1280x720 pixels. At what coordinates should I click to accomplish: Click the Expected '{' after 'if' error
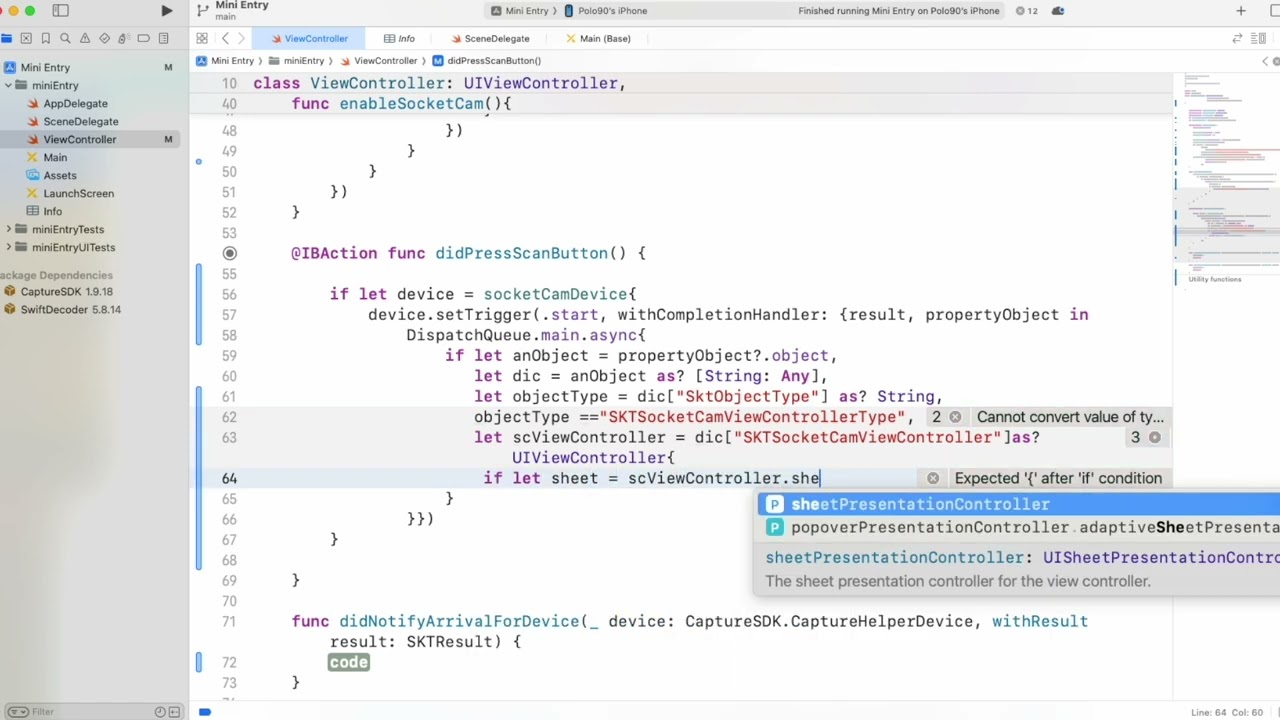1058,478
